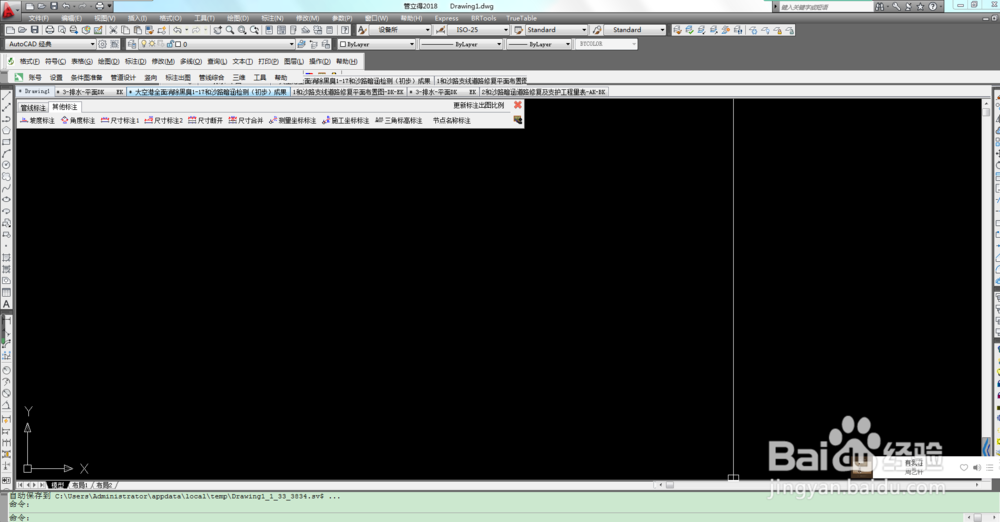
Task: Click the Save icon in standard toolbar
Action: pos(35,30)
